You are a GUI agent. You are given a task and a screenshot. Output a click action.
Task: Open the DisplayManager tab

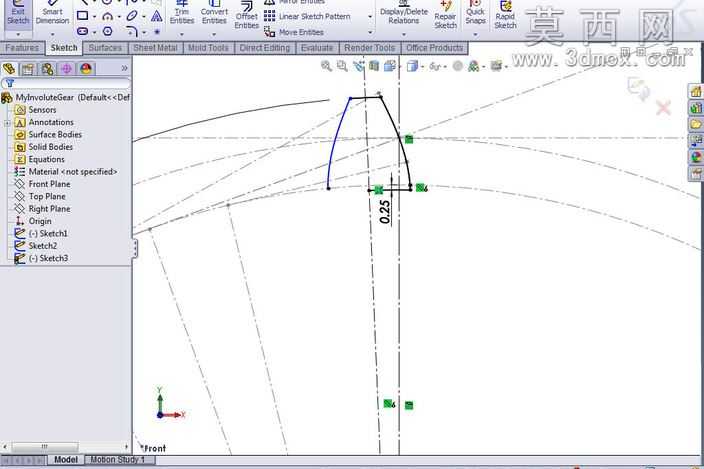pos(86,69)
